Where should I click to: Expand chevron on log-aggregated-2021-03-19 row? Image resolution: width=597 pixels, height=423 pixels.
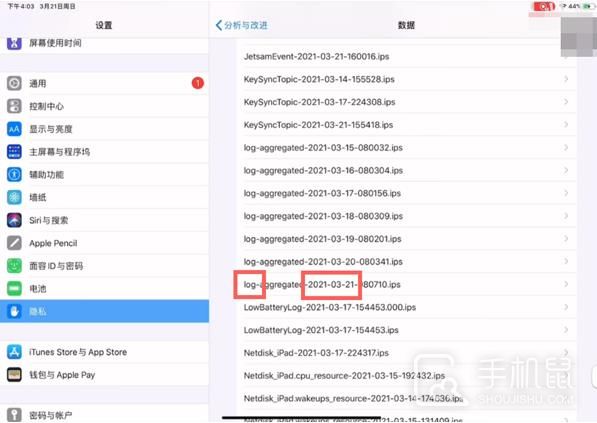[566, 239]
